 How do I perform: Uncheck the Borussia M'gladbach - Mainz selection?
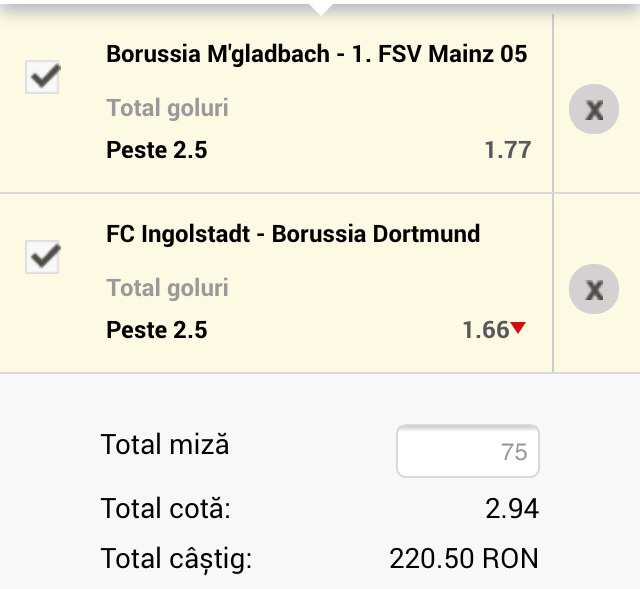(x=42, y=78)
